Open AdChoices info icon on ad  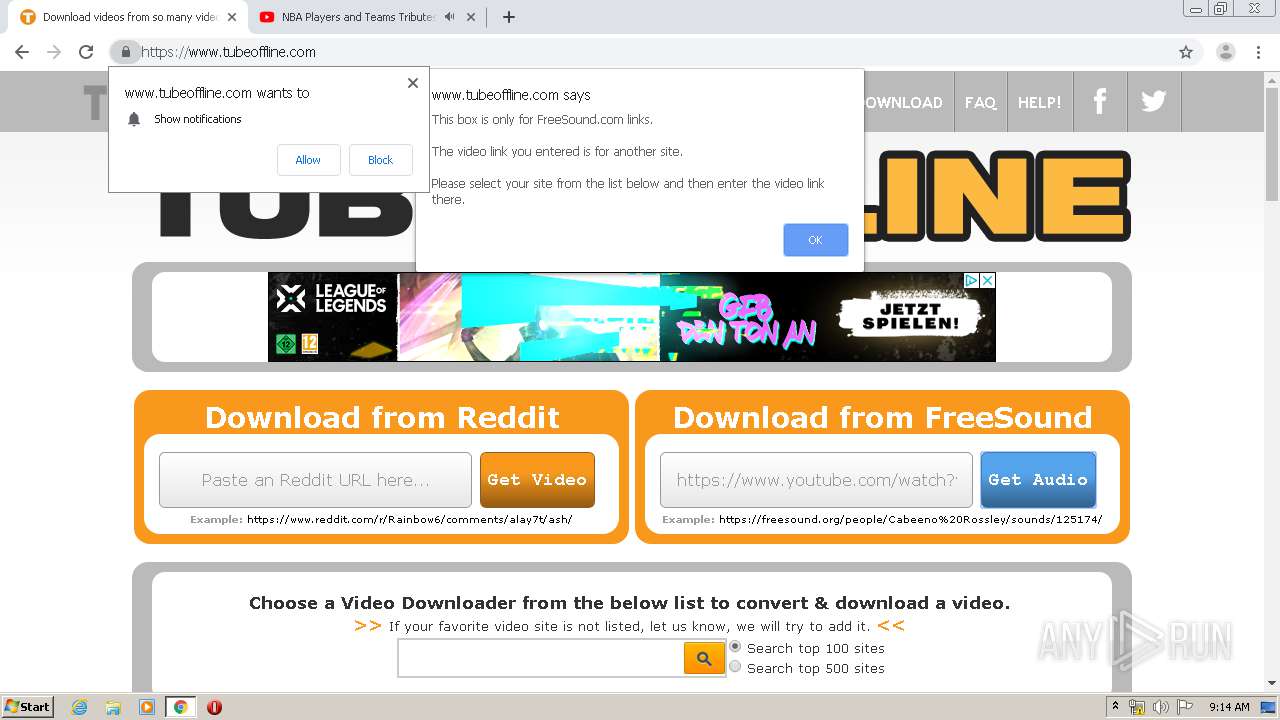tap(970, 281)
